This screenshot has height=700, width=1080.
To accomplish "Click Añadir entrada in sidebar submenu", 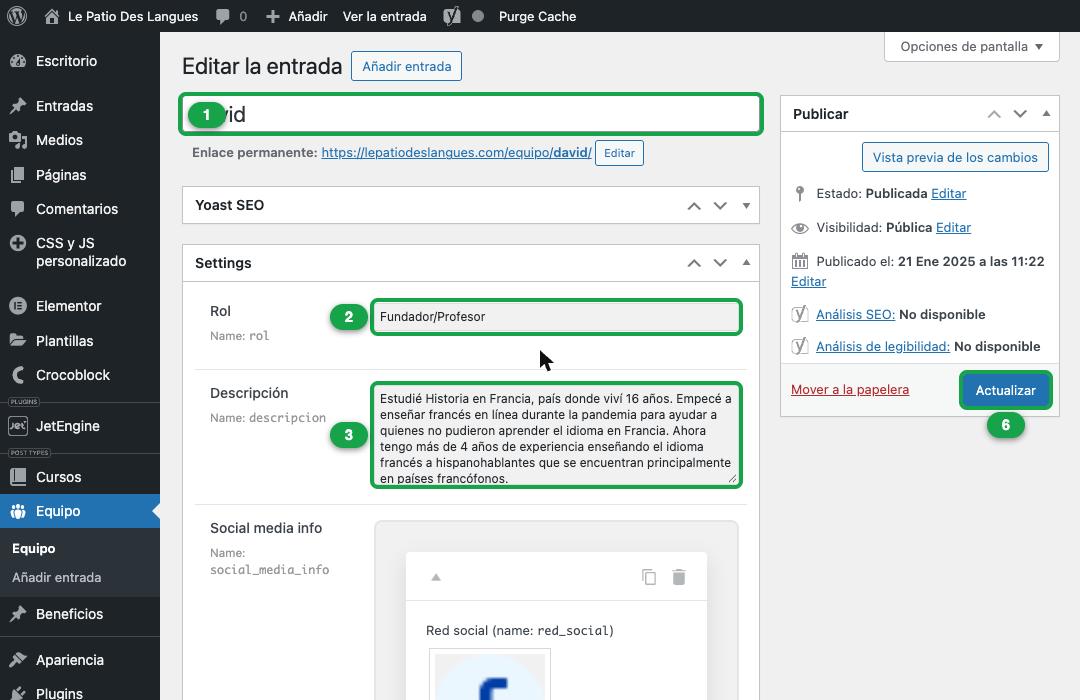I will [56, 577].
